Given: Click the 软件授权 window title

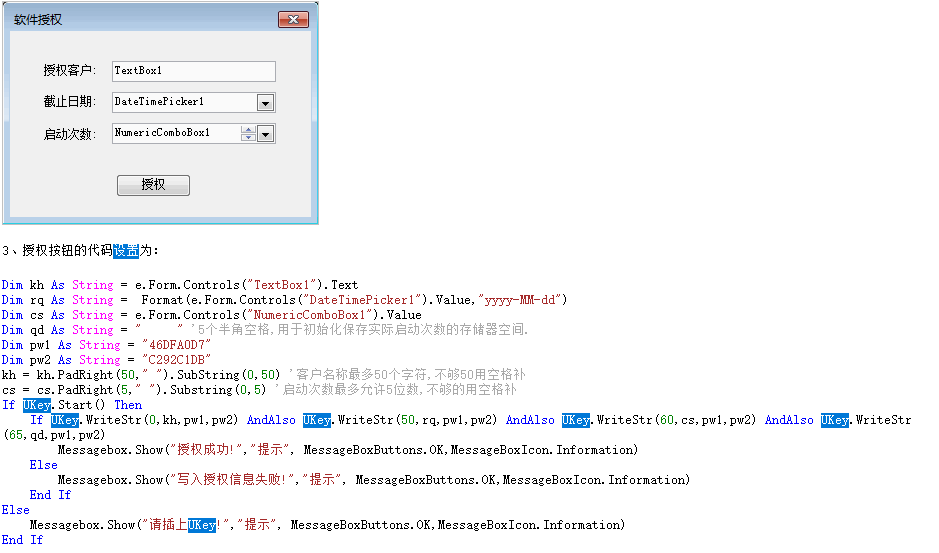Looking at the screenshot, I should [x=38, y=20].
